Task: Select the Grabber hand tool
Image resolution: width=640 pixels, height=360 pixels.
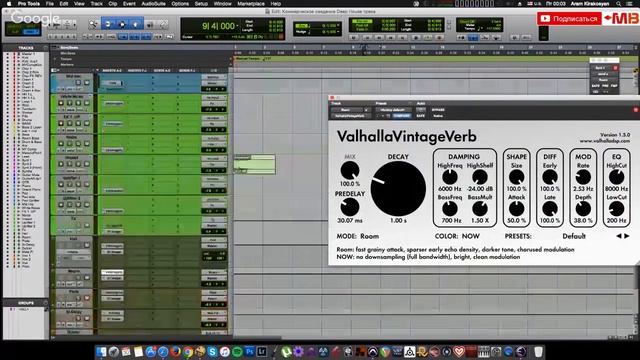Action: click(136, 24)
